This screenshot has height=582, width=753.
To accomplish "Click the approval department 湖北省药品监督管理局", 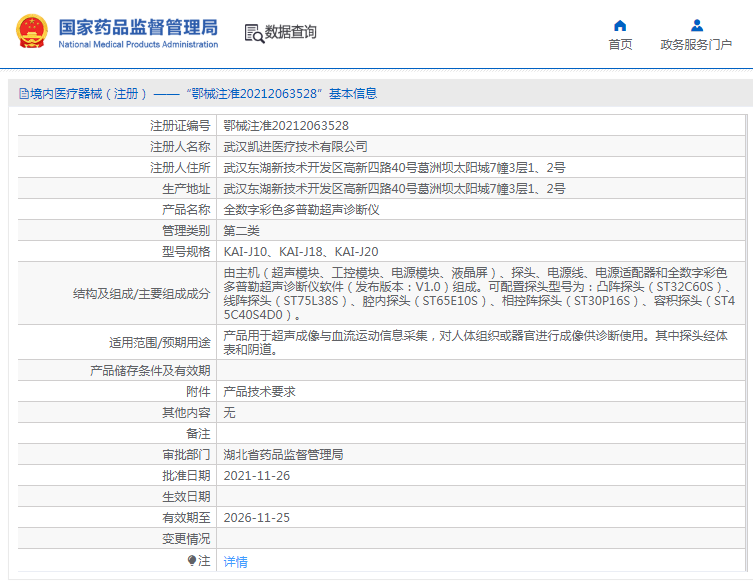I will pyautogui.click(x=283, y=455).
